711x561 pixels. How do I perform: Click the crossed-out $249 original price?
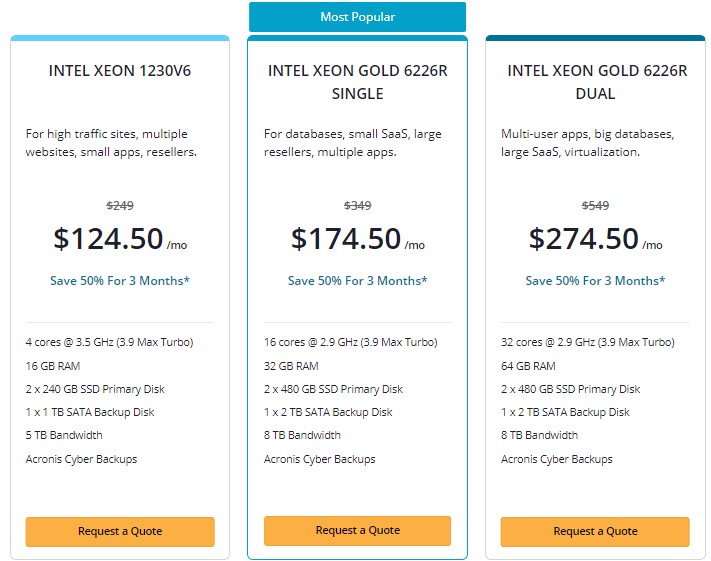pos(120,206)
